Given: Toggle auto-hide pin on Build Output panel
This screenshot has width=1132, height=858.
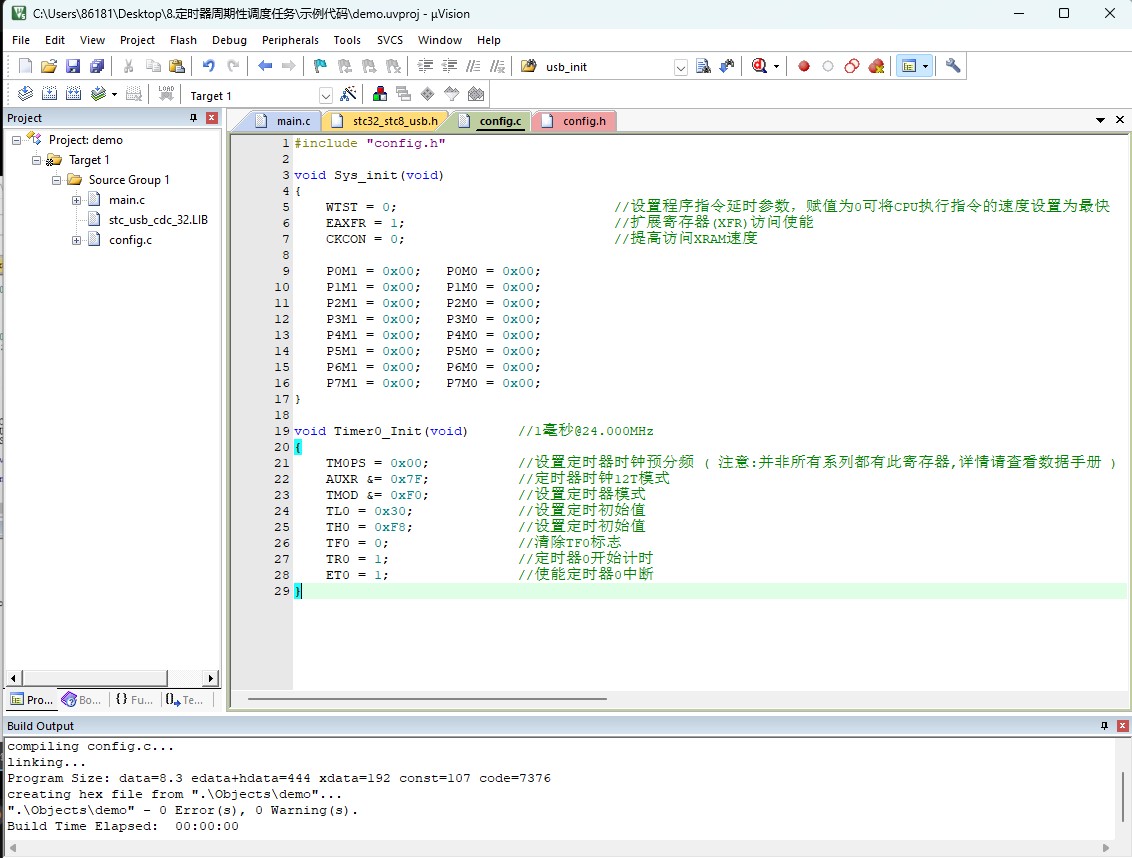Looking at the screenshot, I should (1104, 726).
